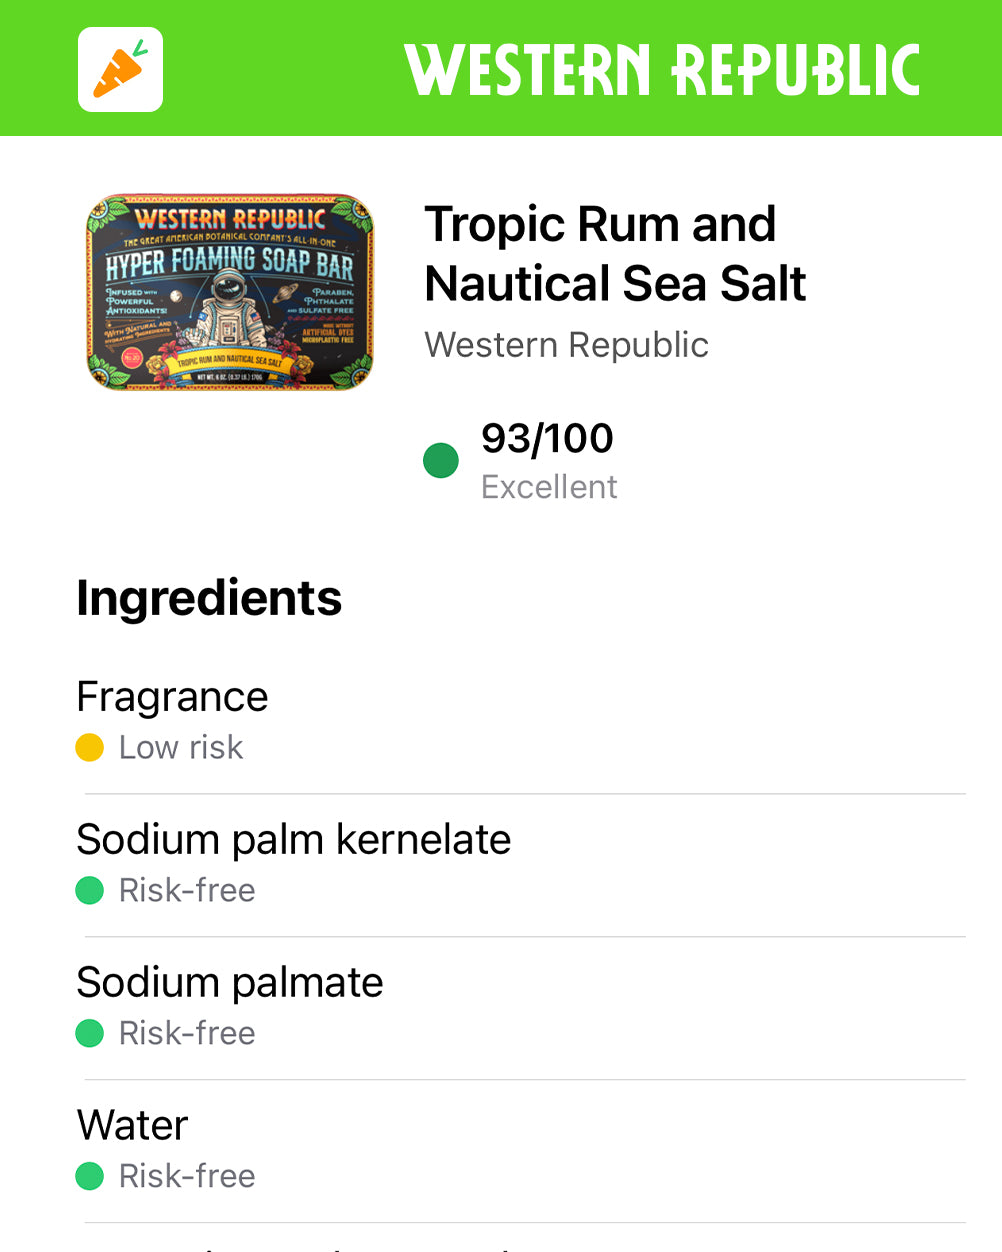Click the Excellent rating label

(549, 487)
